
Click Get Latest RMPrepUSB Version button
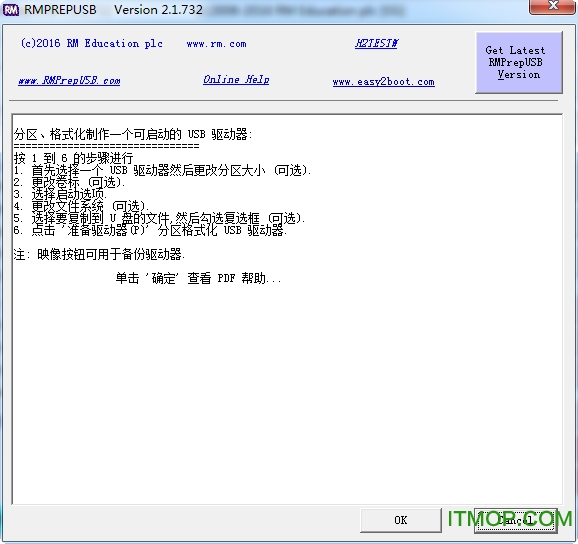click(x=519, y=62)
